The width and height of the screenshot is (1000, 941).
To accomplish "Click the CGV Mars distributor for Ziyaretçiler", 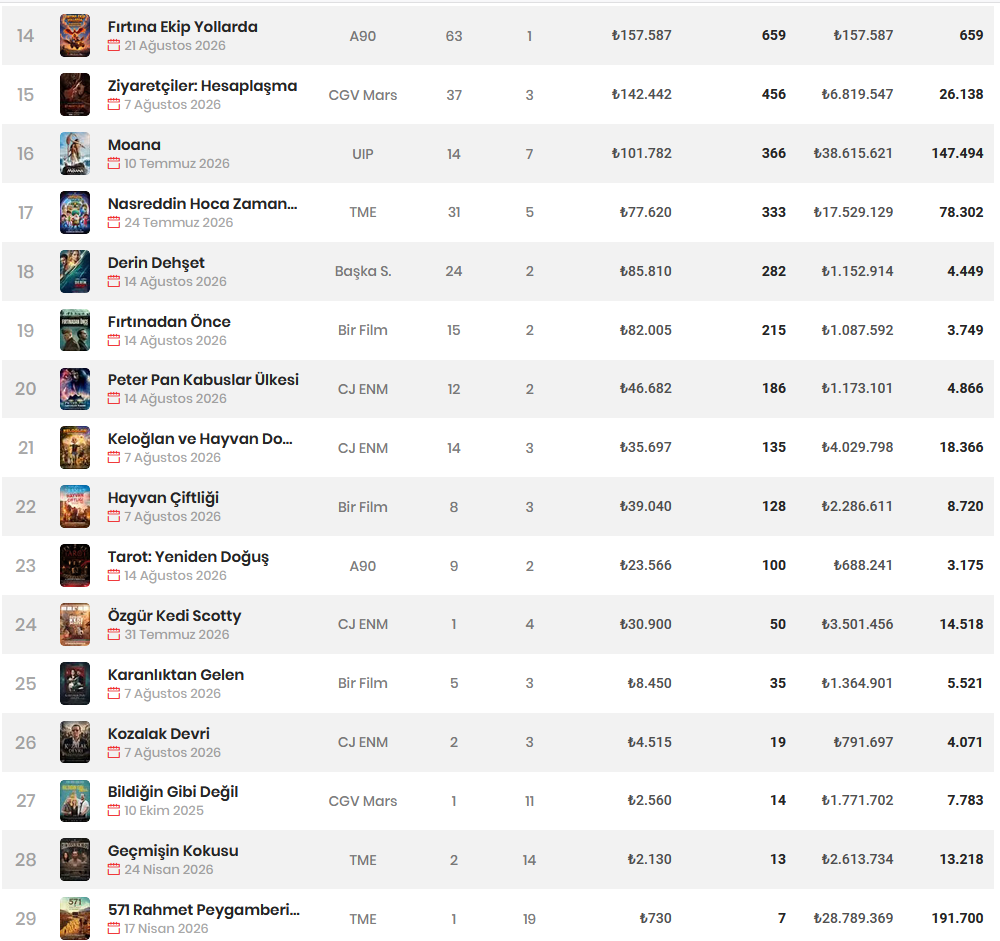I will (363, 95).
